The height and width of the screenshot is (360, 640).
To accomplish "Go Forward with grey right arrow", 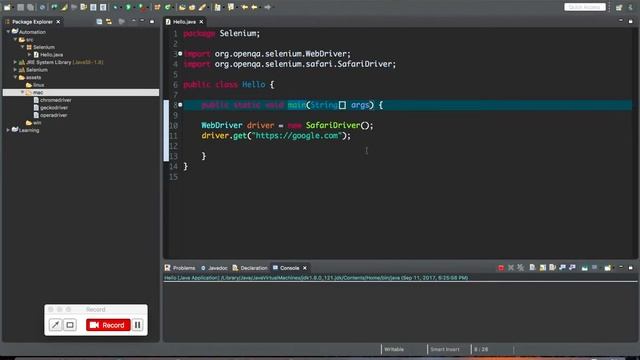I will pos(267,7).
